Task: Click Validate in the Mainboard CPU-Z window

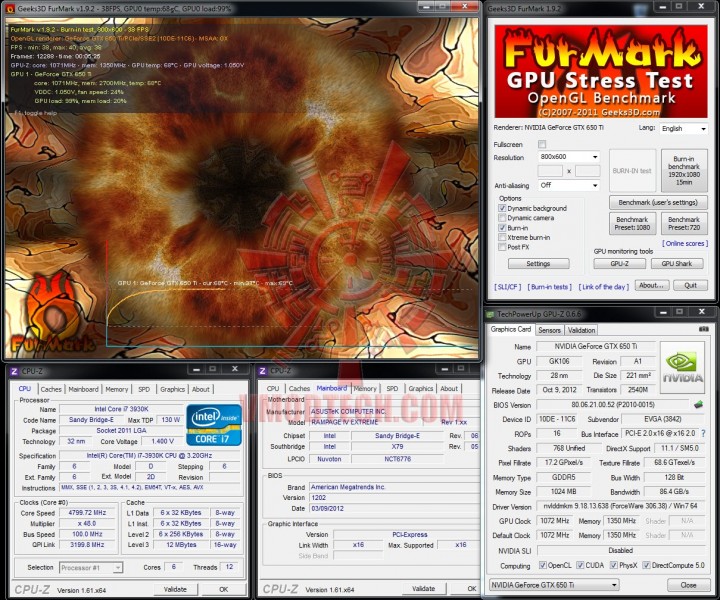Action: click(x=423, y=588)
